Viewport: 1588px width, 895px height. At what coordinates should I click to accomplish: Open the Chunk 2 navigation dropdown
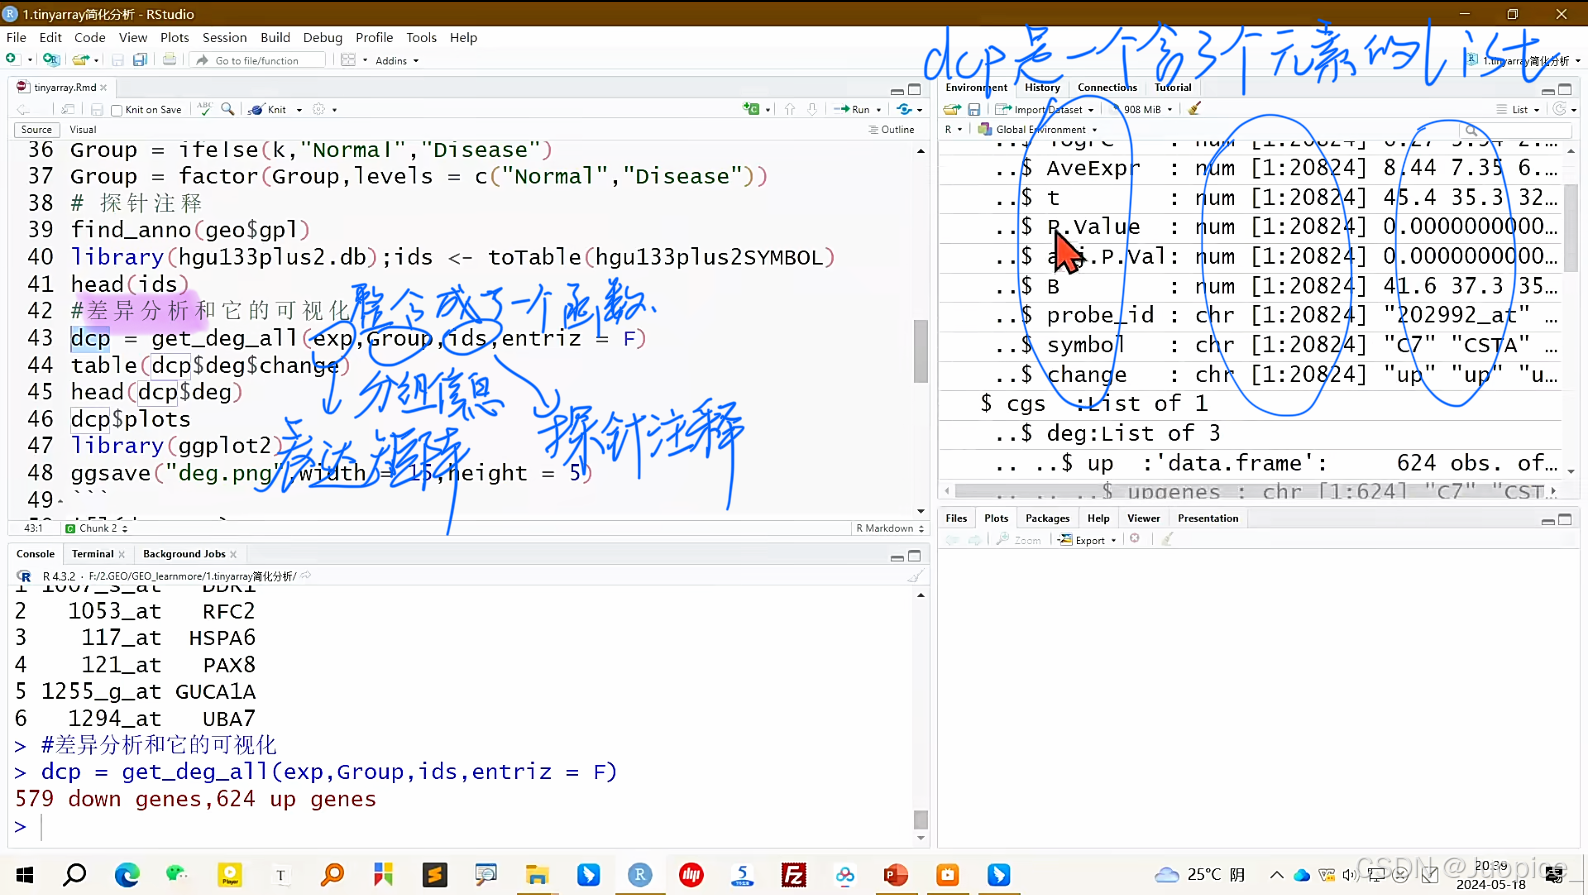click(97, 528)
